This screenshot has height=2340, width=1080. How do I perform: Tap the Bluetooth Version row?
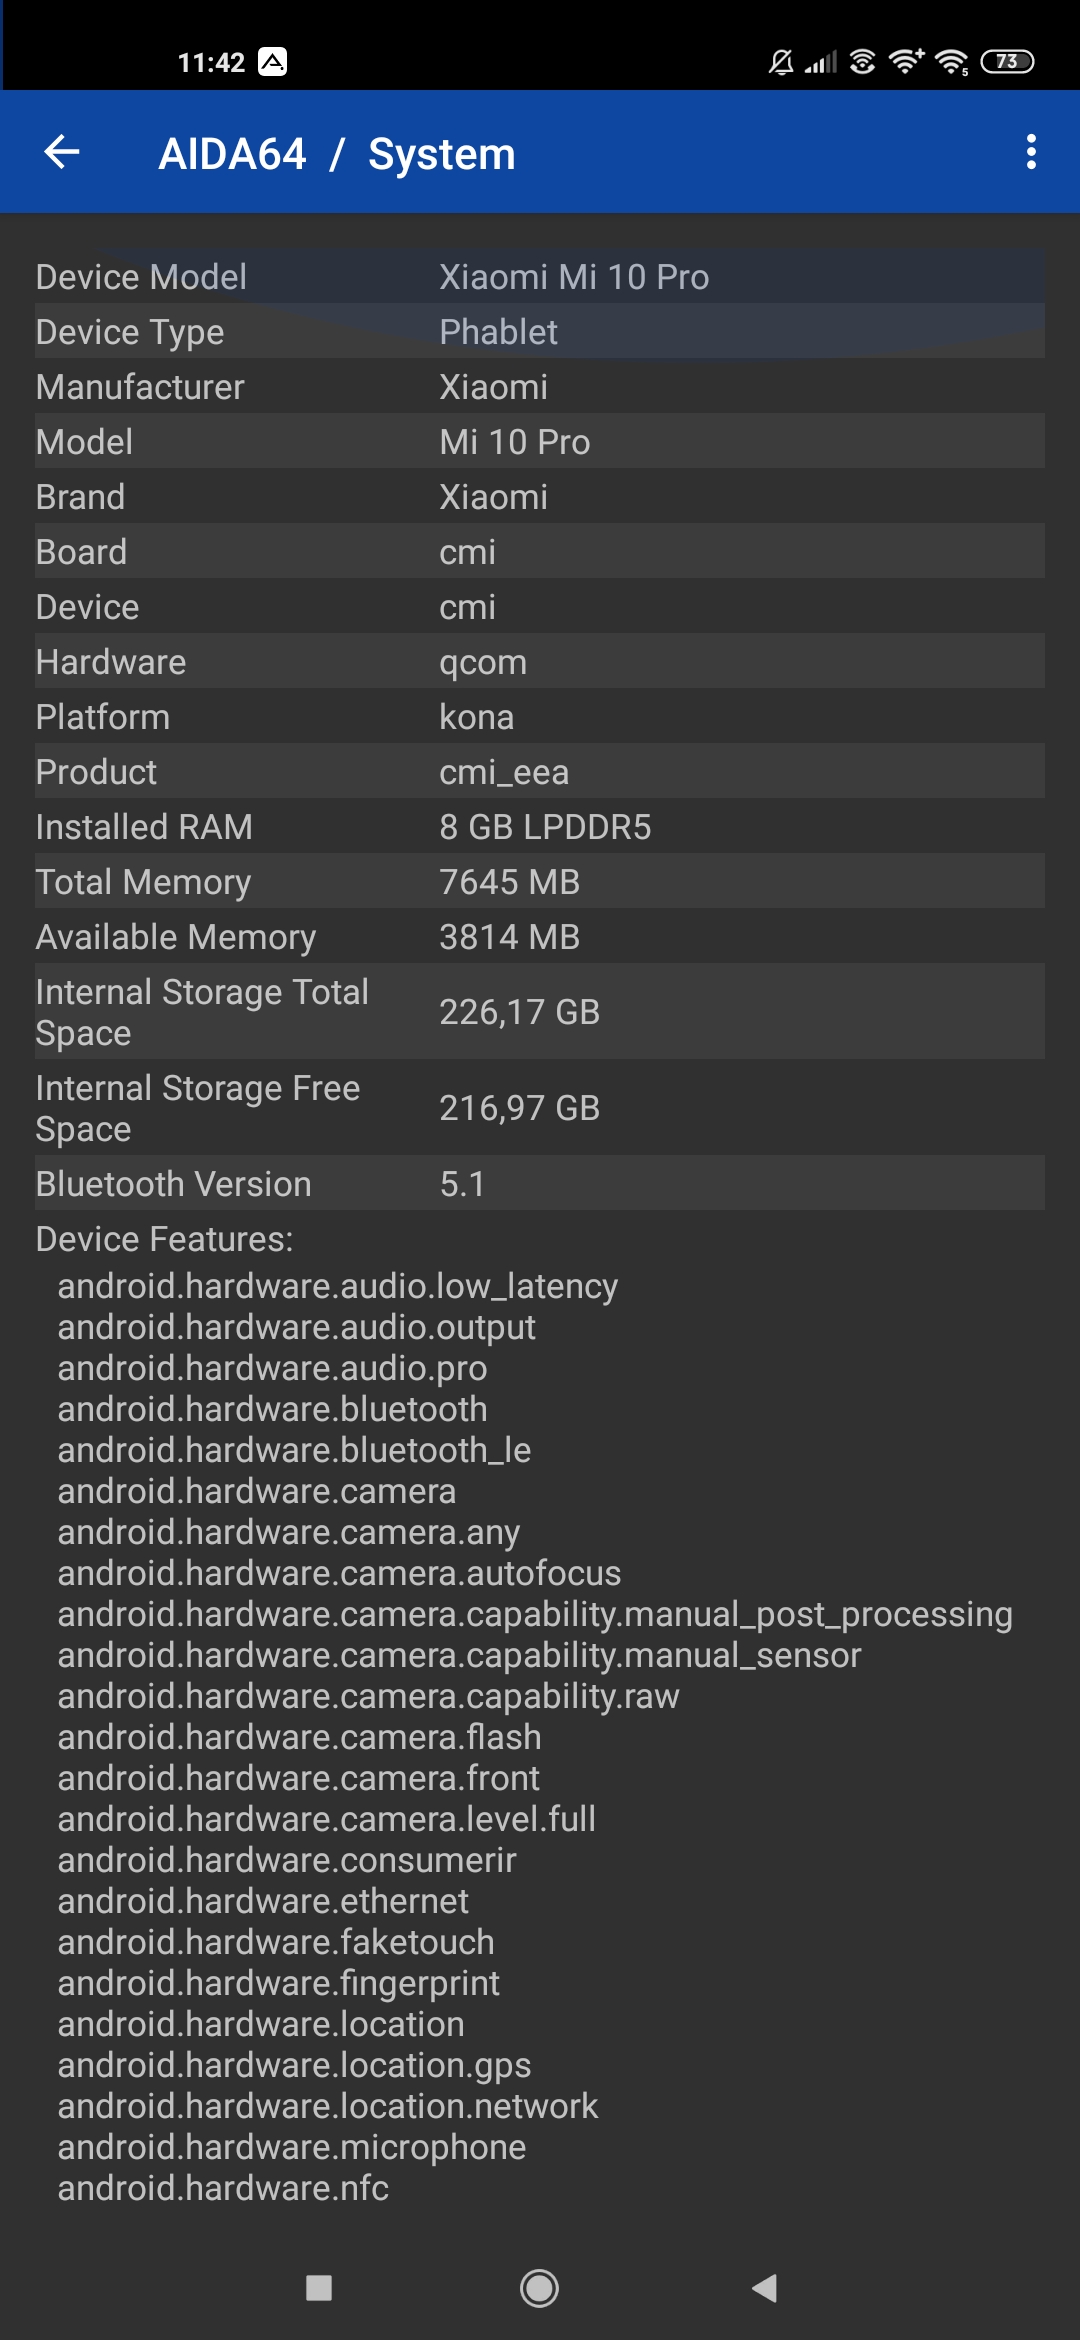coord(540,1184)
